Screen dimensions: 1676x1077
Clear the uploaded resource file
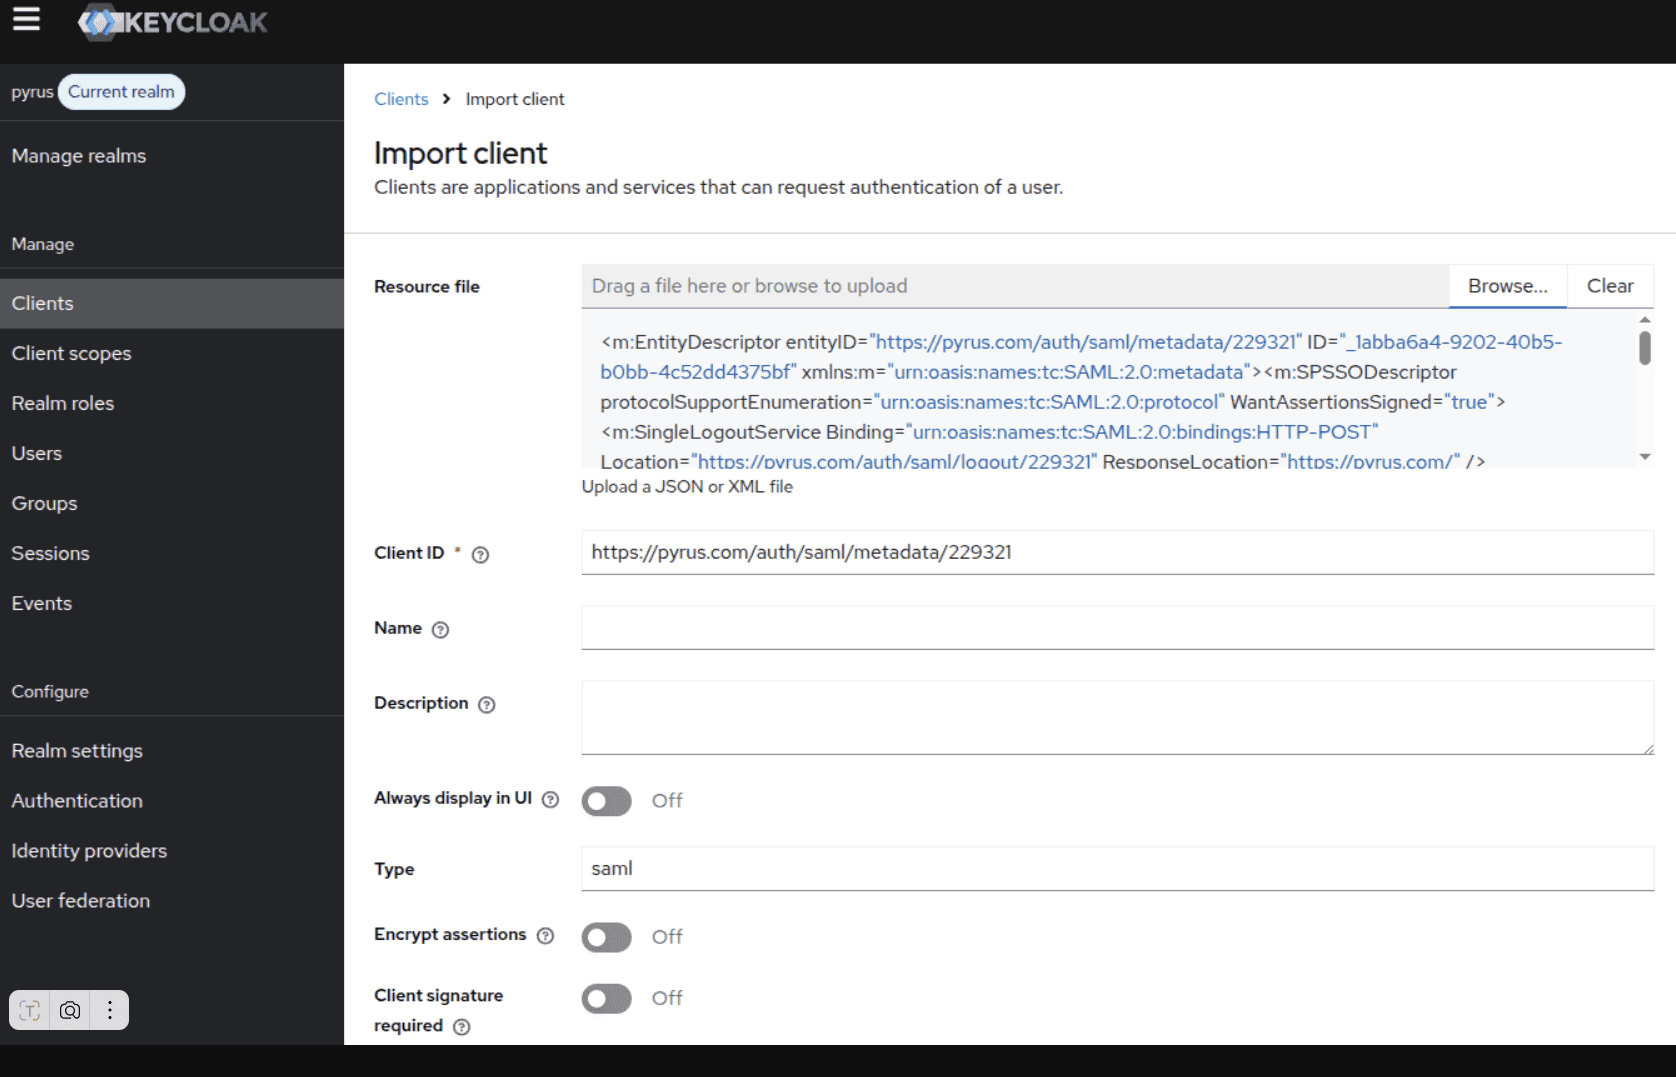(1610, 286)
